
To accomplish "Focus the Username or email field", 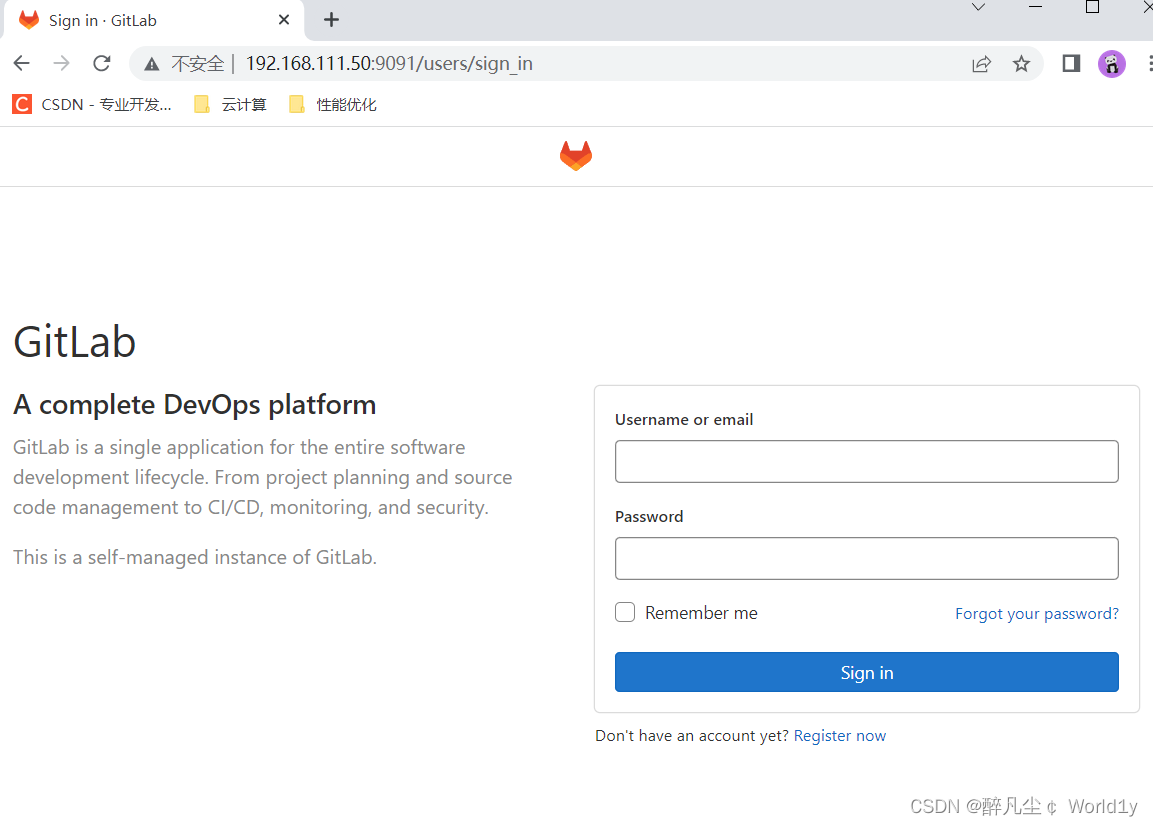I will click(x=866, y=461).
